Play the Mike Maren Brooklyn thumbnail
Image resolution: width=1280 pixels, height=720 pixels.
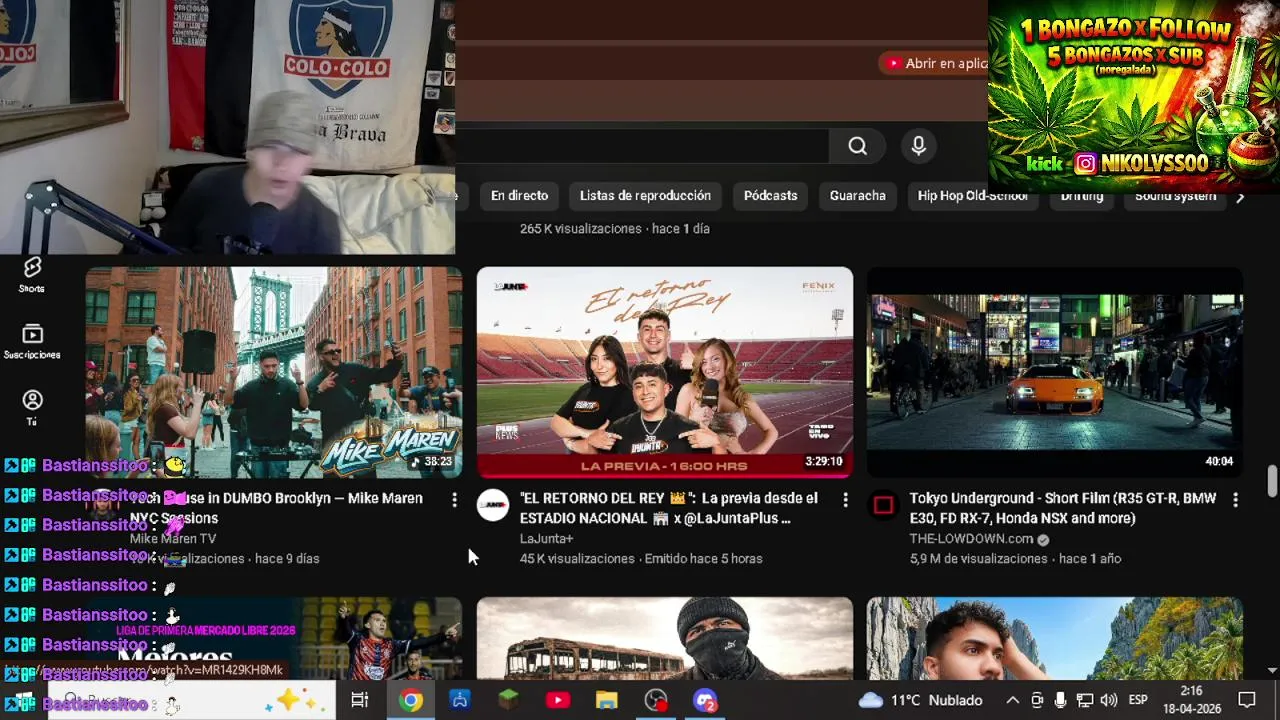click(x=274, y=372)
